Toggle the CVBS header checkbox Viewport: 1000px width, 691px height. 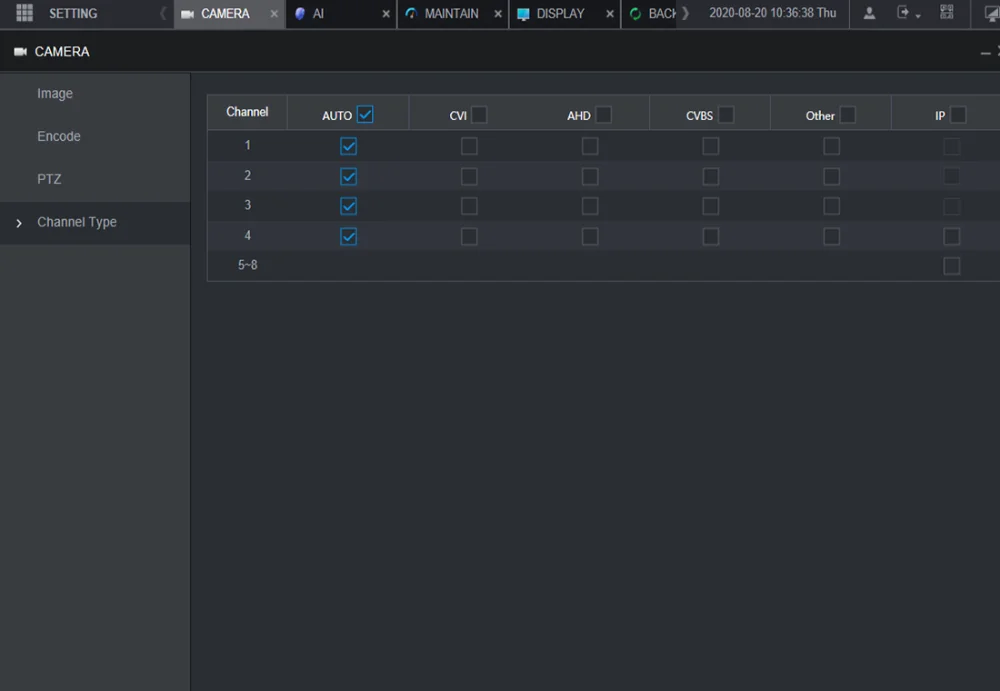pyautogui.click(x=726, y=115)
